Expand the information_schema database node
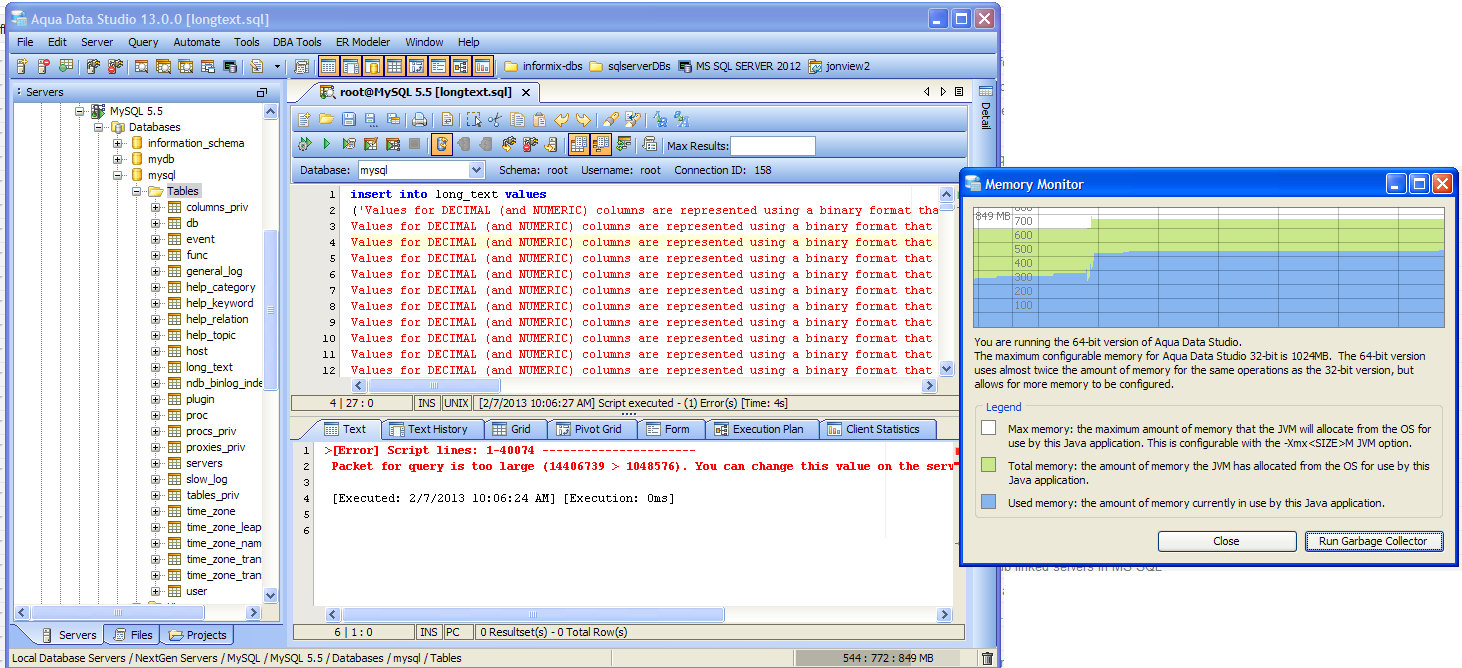The height and width of the screenshot is (668, 1462). [x=117, y=143]
